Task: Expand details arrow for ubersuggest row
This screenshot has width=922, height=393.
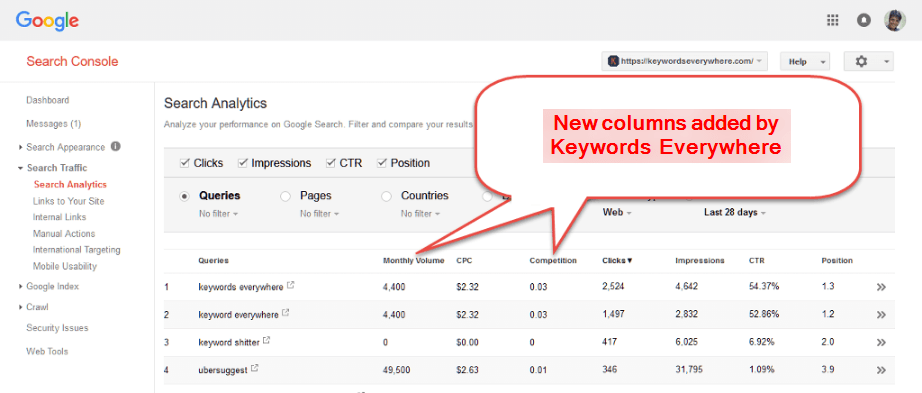Action: click(x=881, y=370)
